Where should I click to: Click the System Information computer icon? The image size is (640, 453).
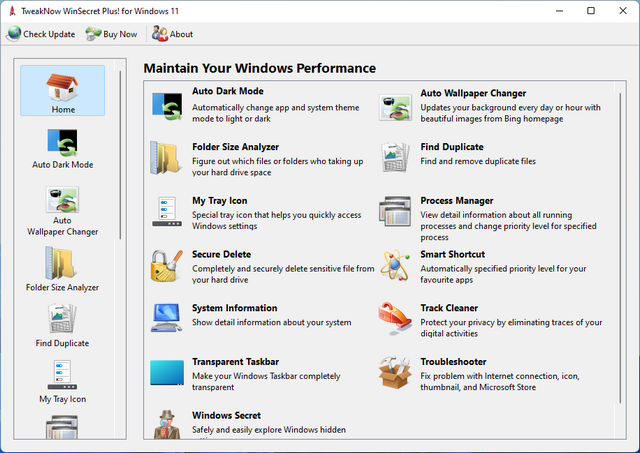(166, 320)
